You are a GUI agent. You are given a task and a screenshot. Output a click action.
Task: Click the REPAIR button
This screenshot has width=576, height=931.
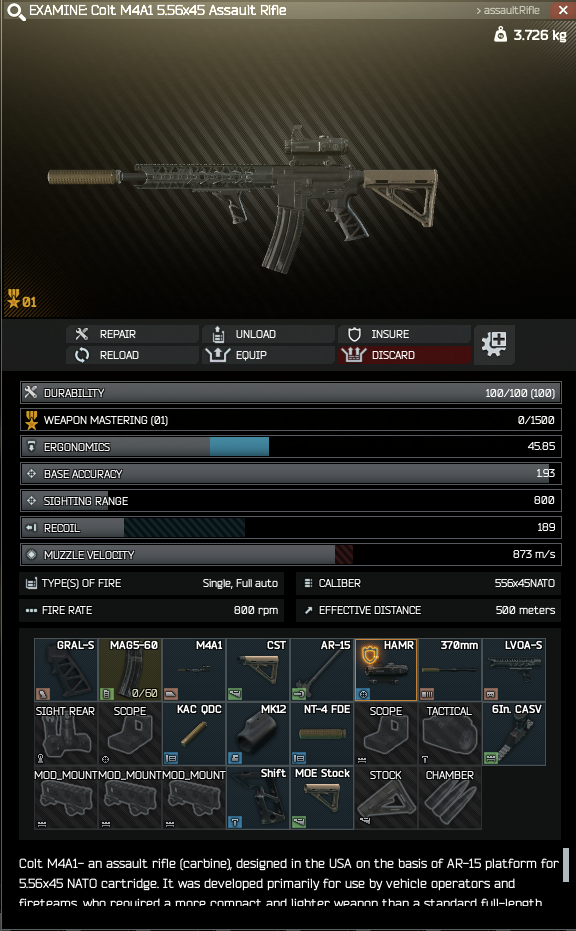tap(132, 334)
